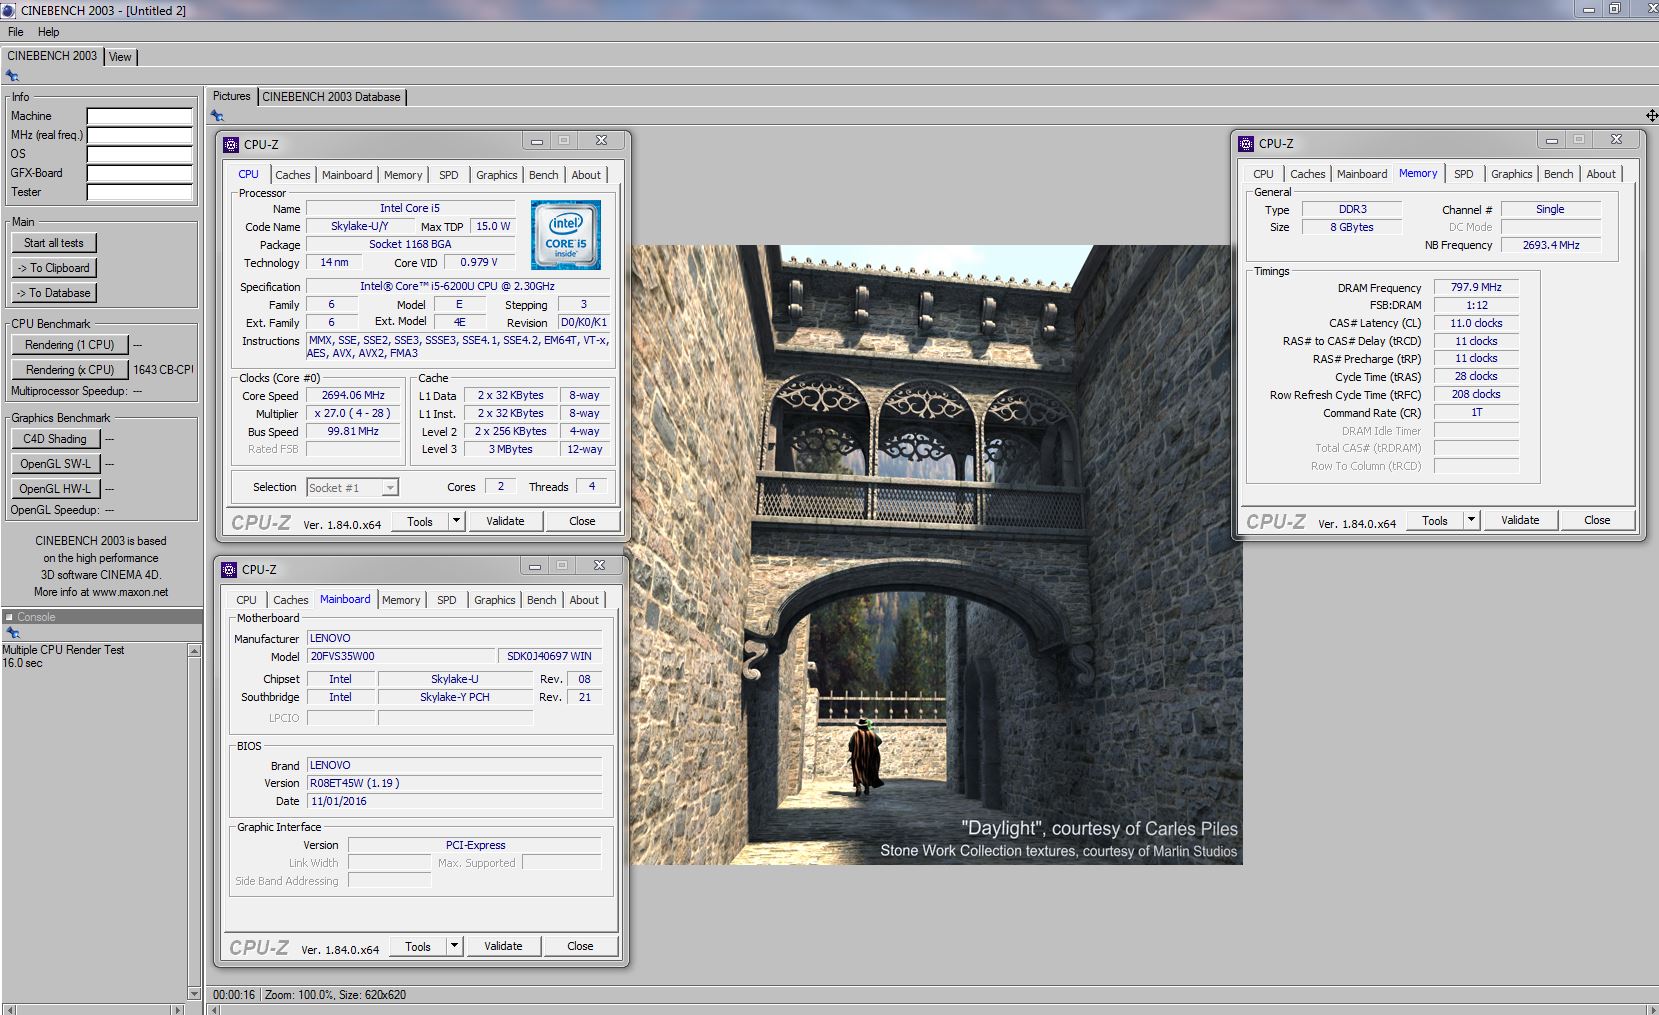Click the move cross icon at picture panel's right edge
This screenshot has height=1015, width=1659.
pyautogui.click(x=1651, y=116)
